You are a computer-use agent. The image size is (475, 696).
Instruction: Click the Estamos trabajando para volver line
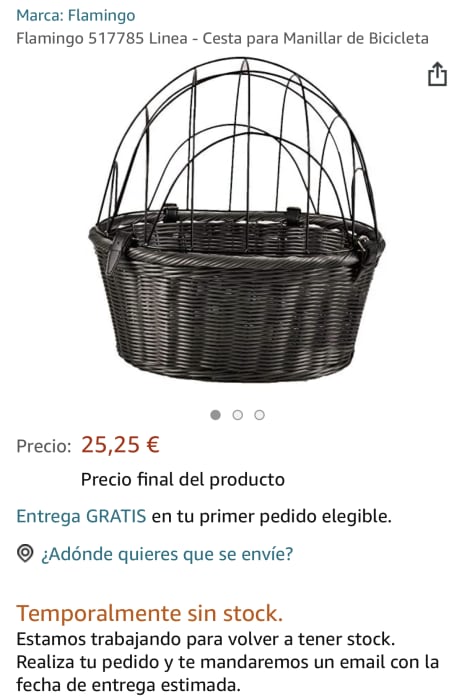[x=206, y=639]
